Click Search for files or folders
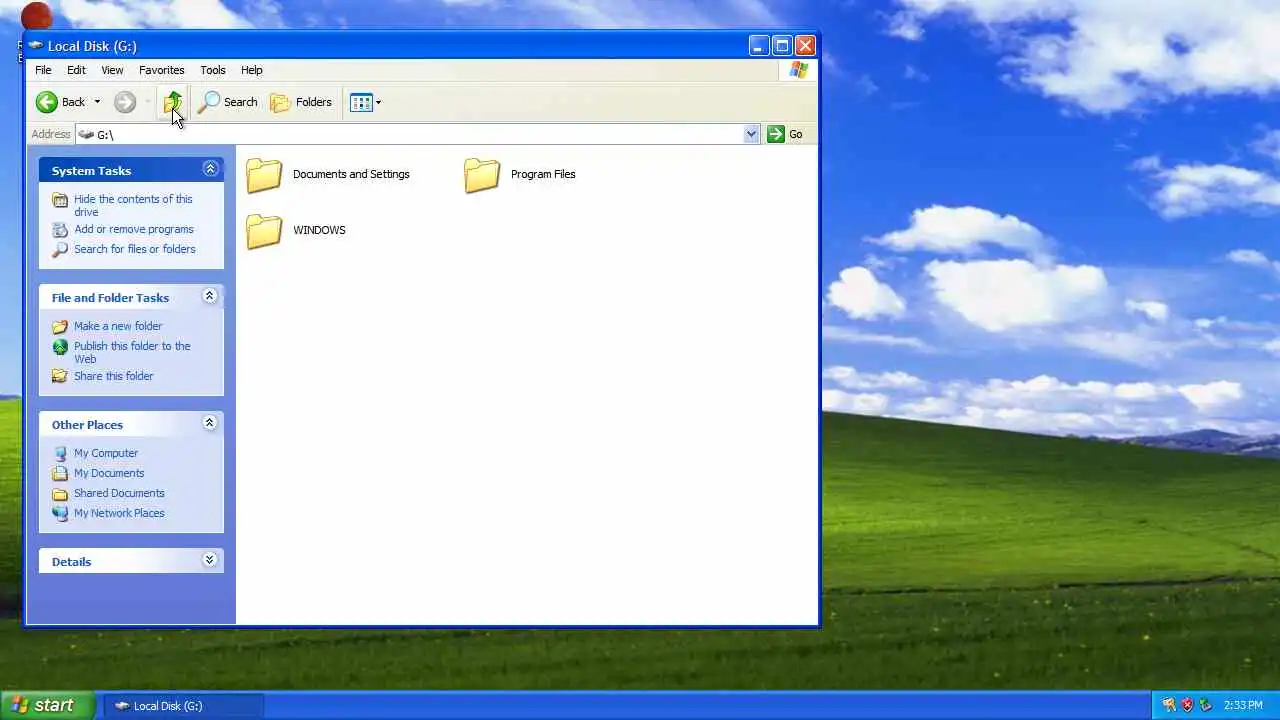 [135, 249]
